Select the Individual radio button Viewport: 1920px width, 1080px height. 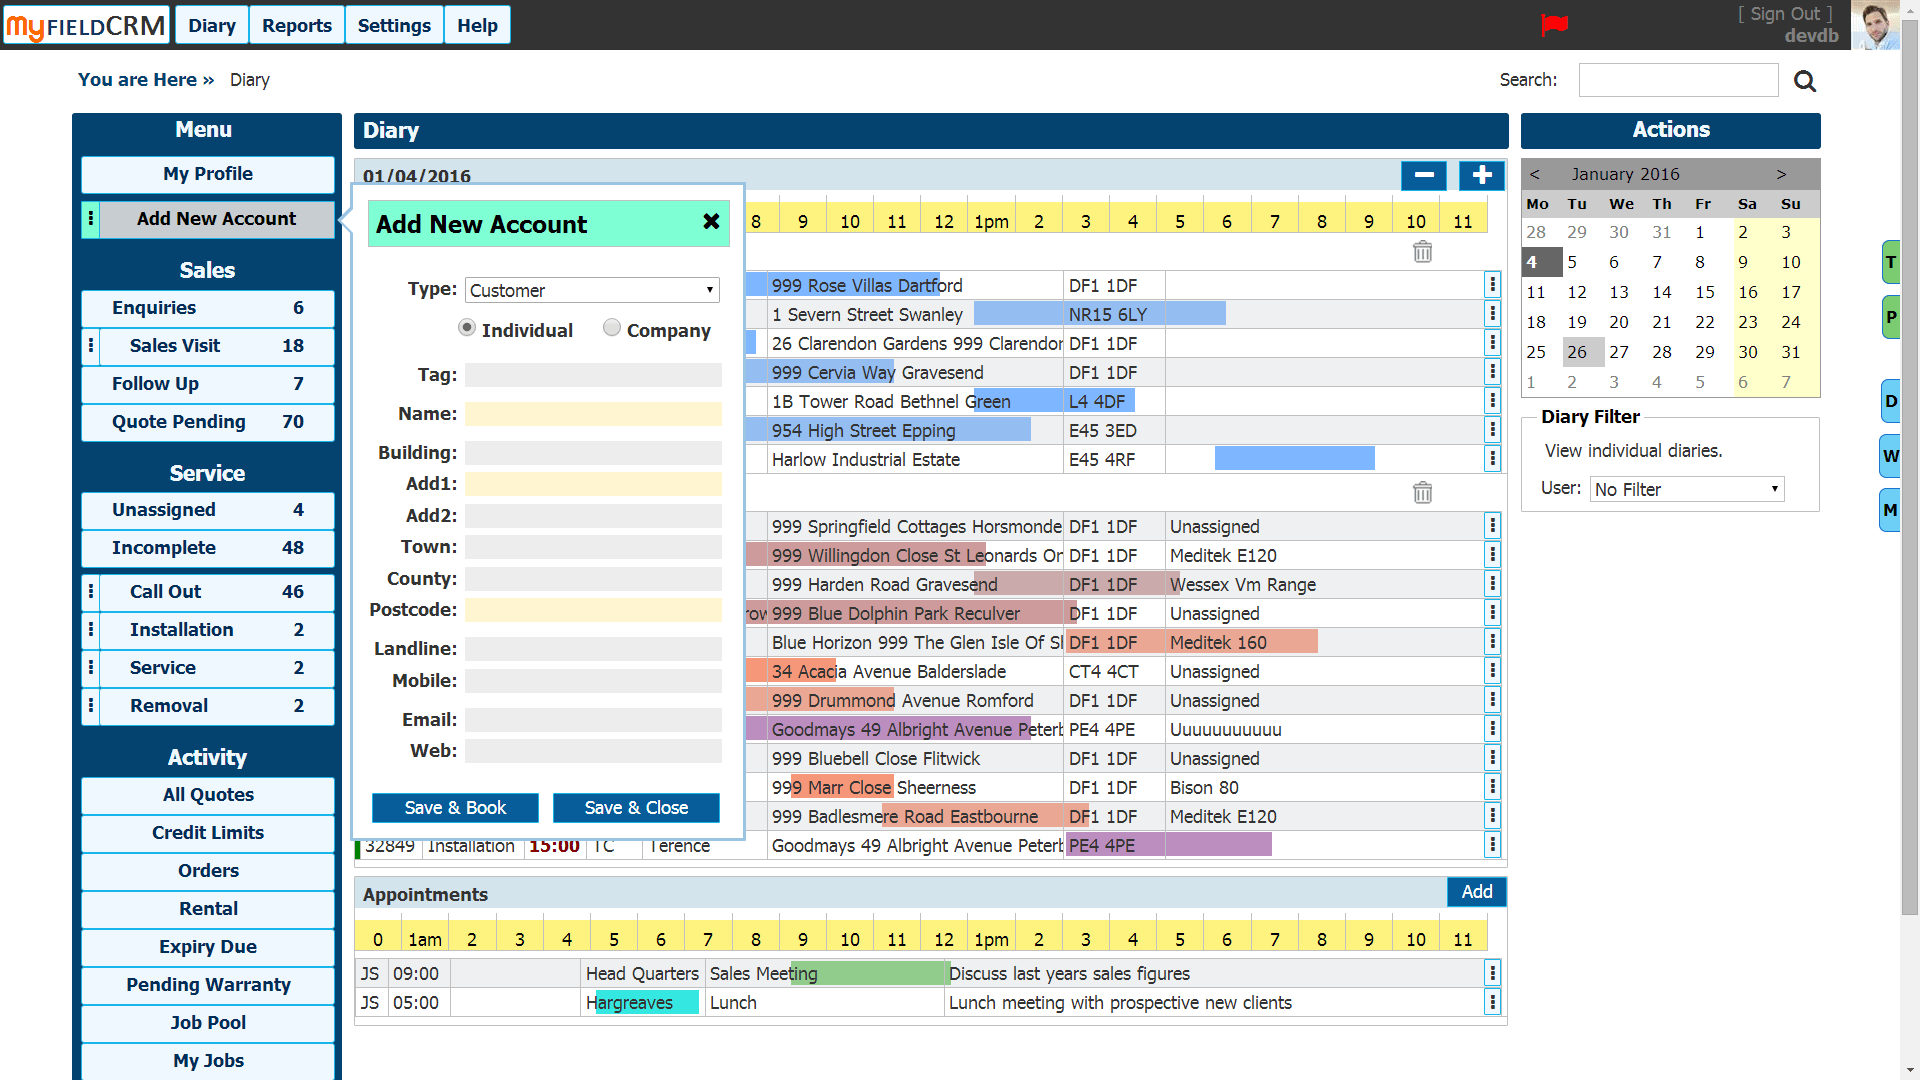click(x=466, y=327)
